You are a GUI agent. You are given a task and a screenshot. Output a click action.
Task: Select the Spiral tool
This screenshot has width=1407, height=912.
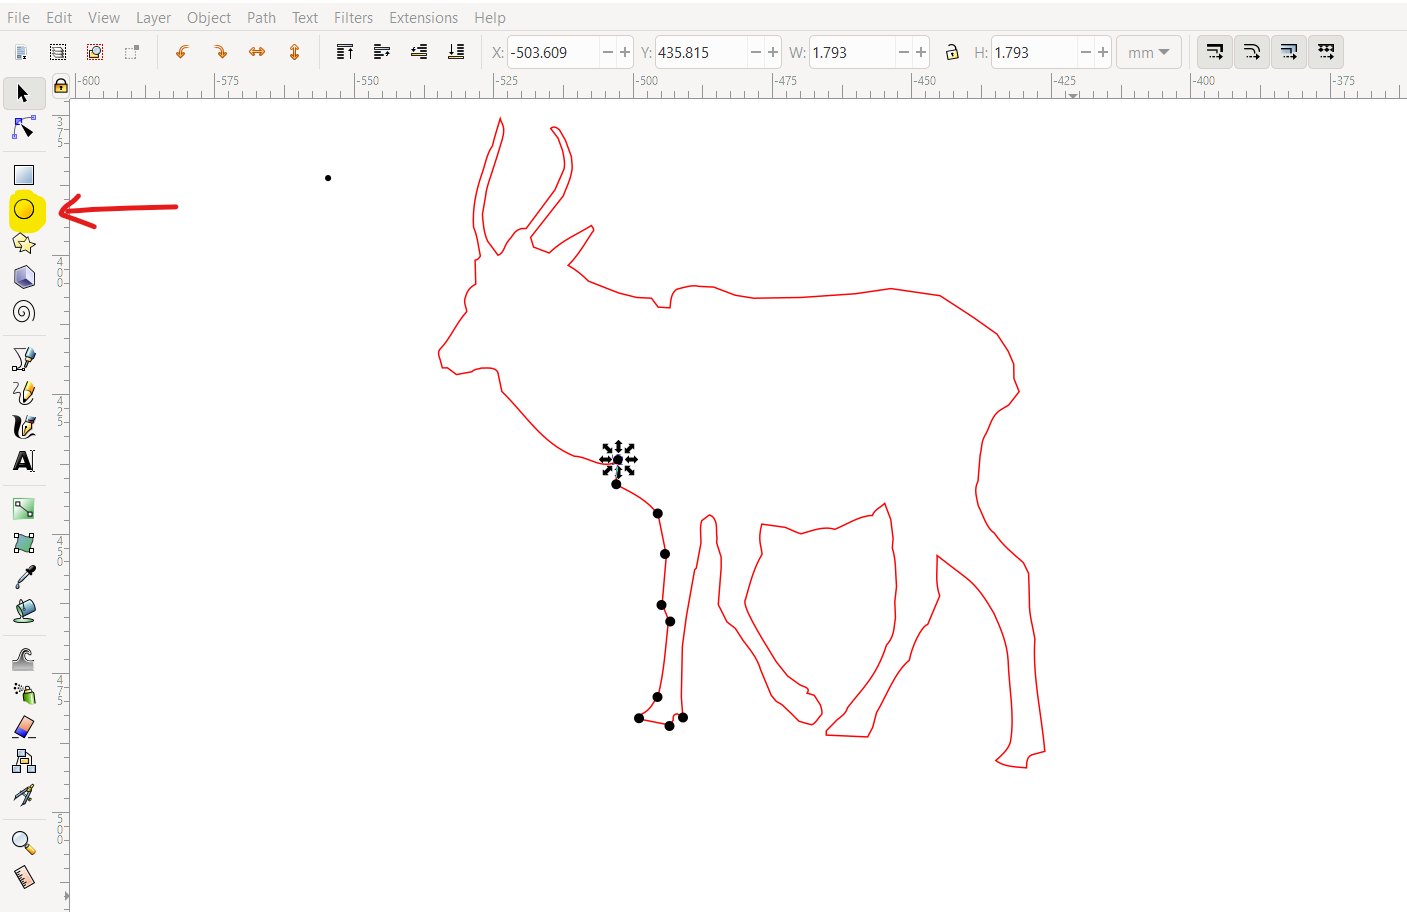[x=22, y=311]
